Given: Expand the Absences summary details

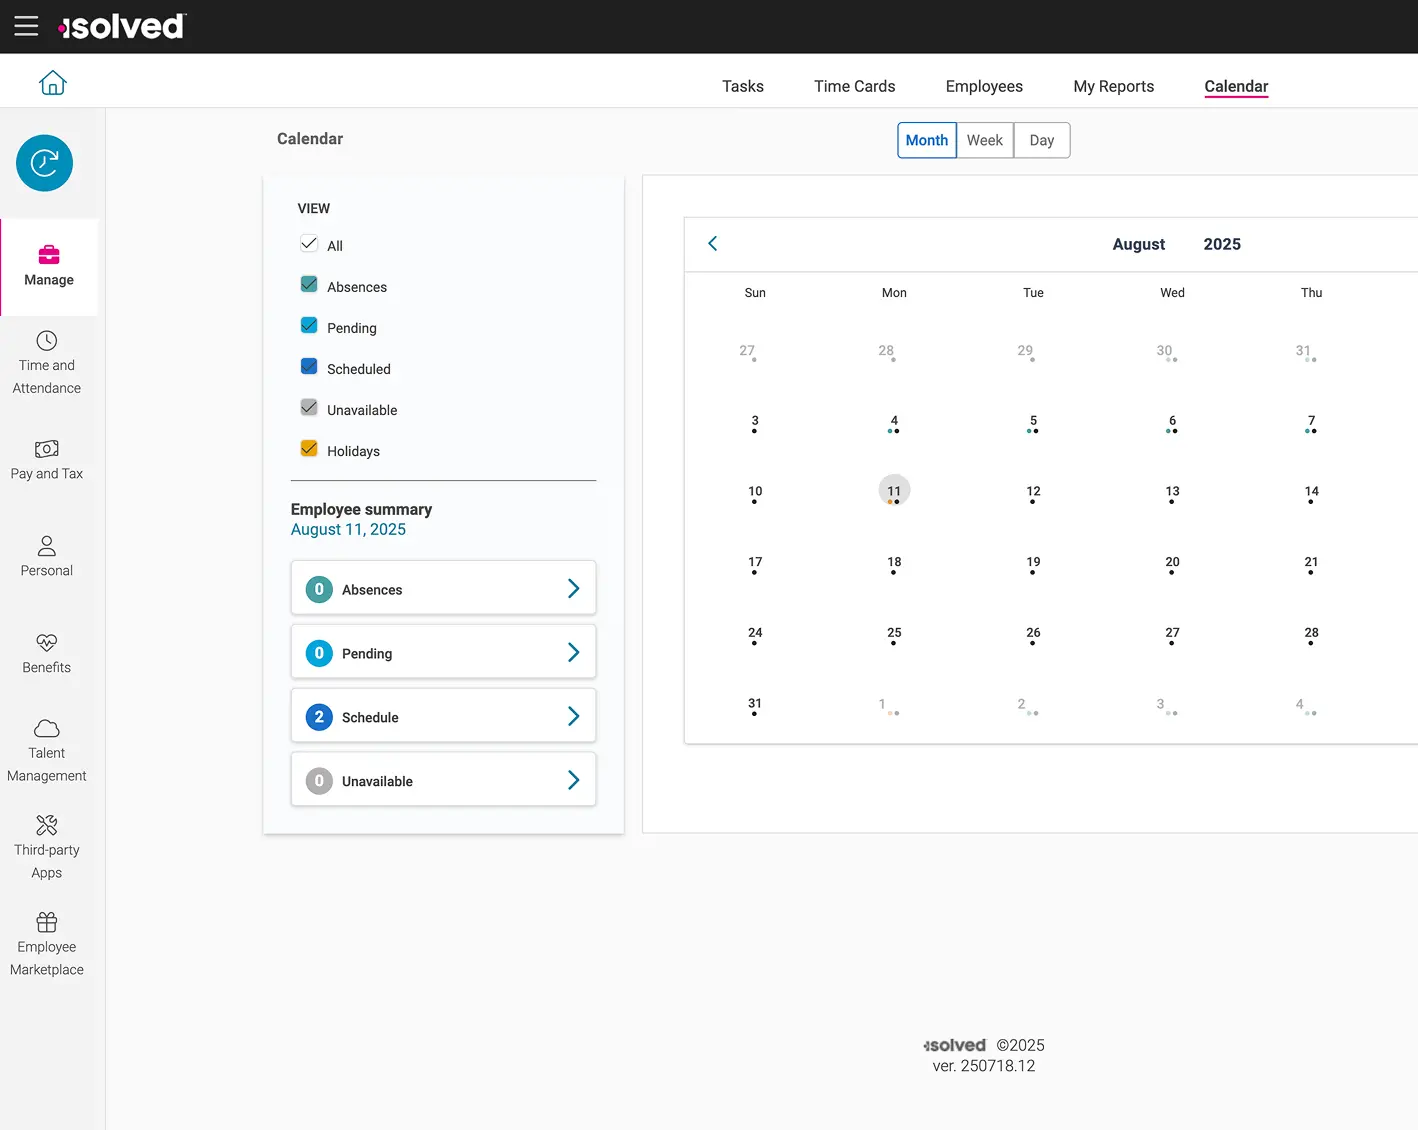Looking at the screenshot, I should [x=573, y=588].
